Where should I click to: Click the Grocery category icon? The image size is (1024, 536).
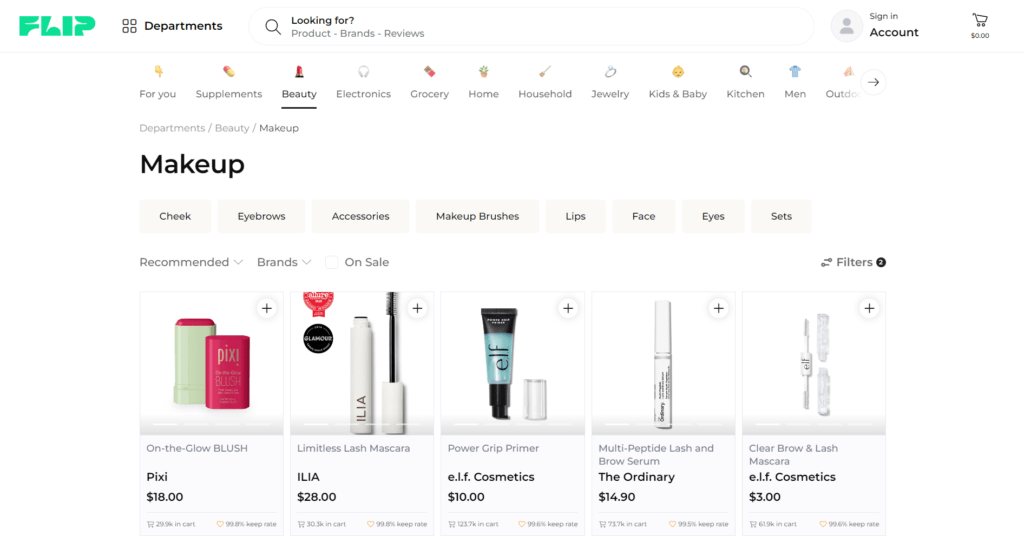[429, 71]
